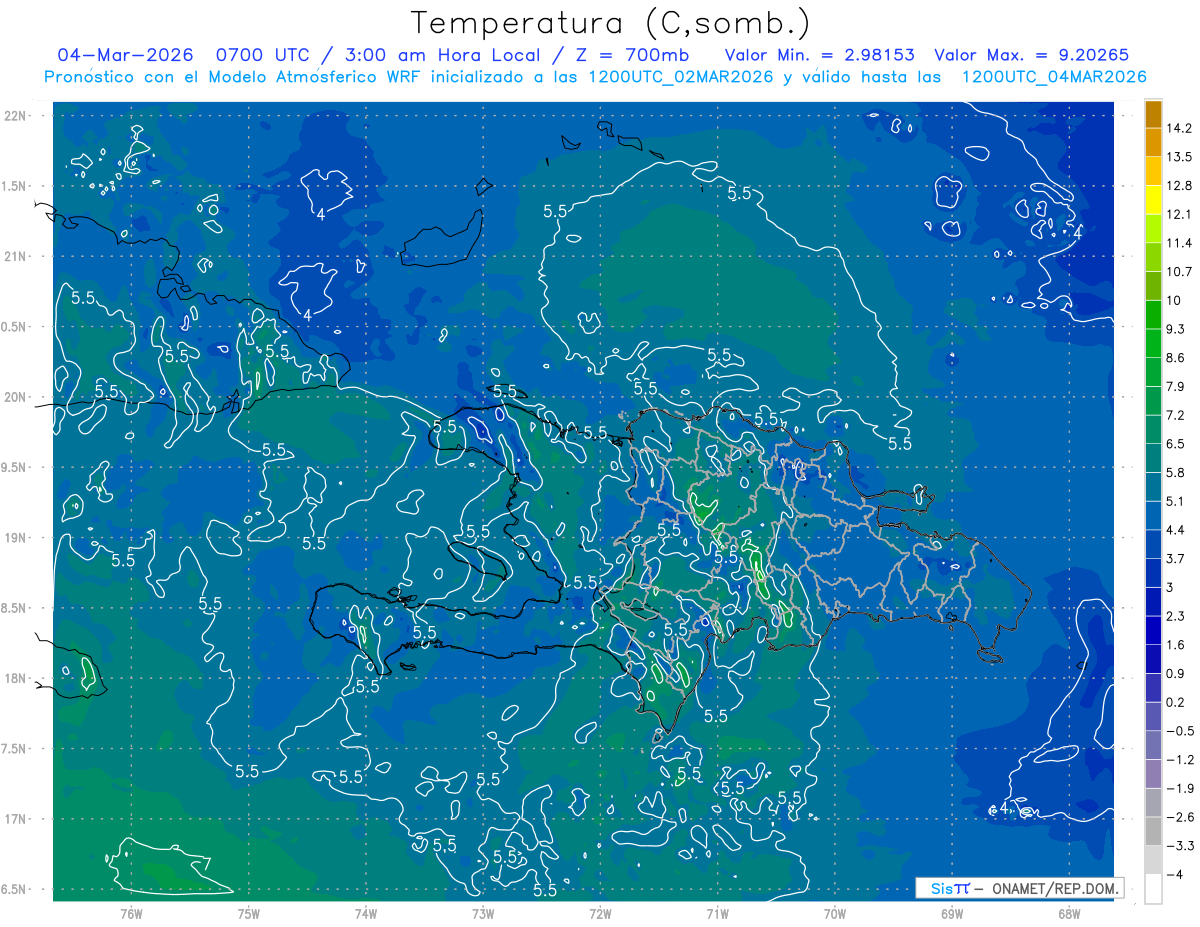Pick the white swatch below -4 on the legend

[1153, 888]
